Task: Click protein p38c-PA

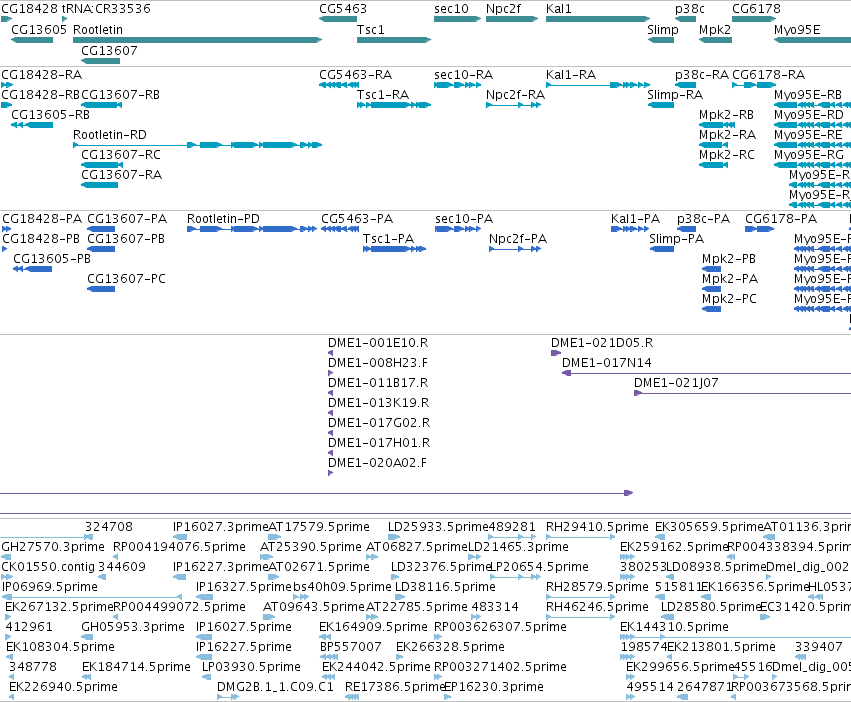Action: 687,229
